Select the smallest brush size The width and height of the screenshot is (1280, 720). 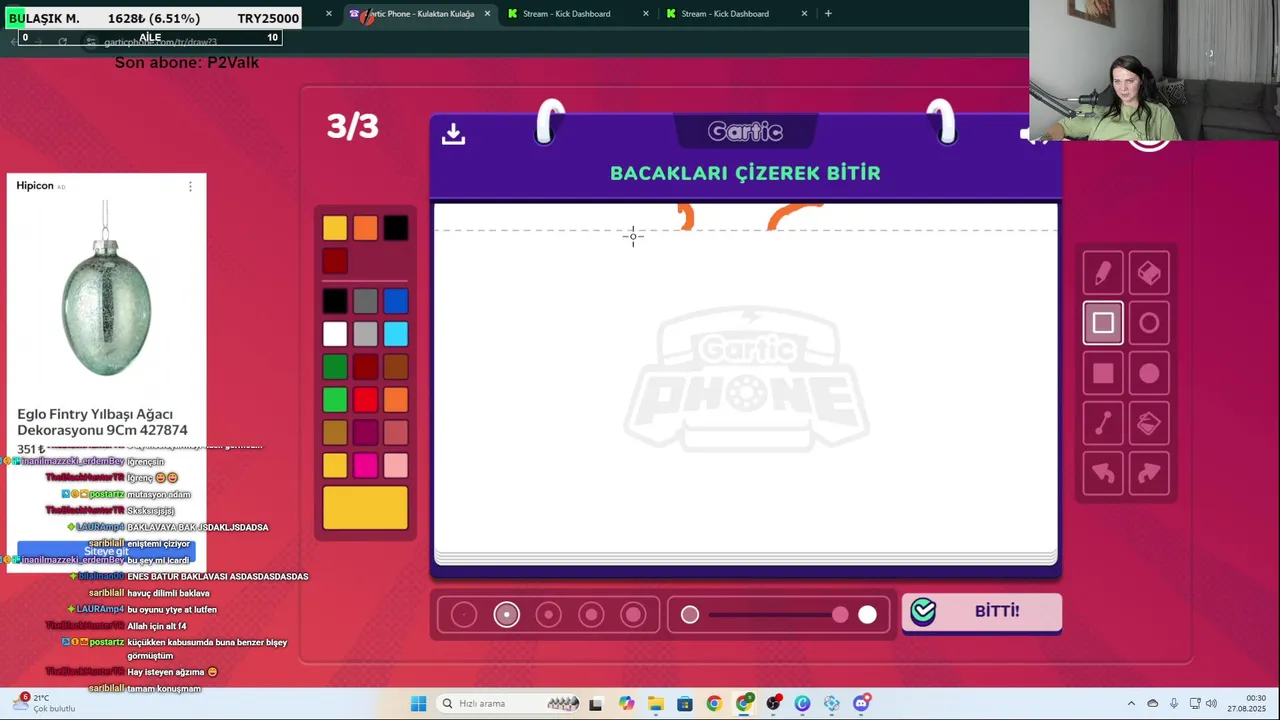click(464, 615)
